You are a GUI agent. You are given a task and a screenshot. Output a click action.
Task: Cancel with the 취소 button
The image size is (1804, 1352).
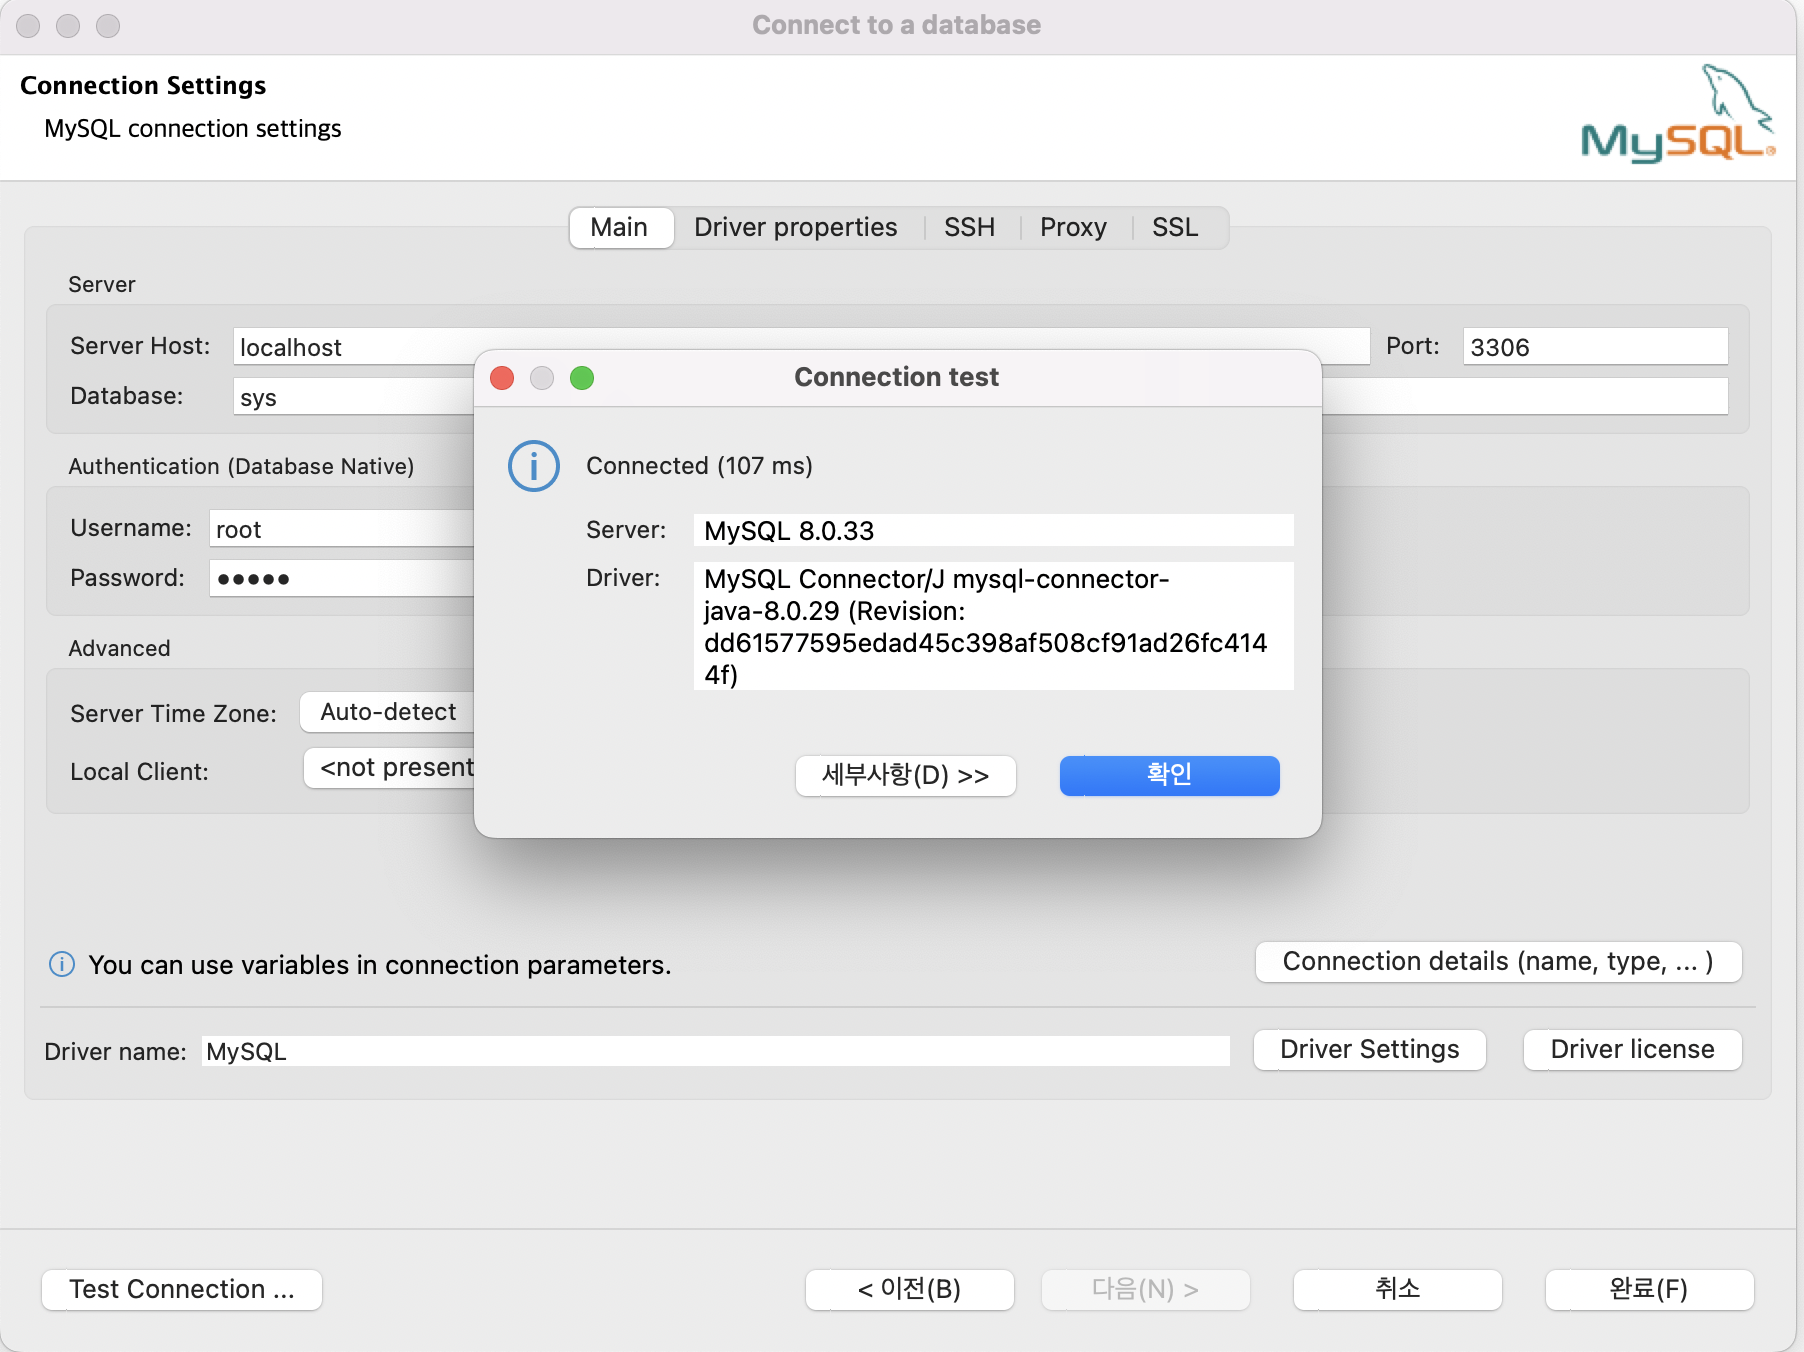point(1398,1290)
